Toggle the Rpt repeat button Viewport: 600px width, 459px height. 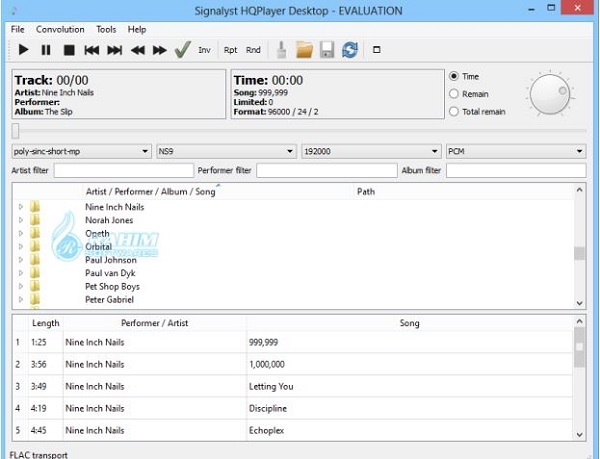click(x=231, y=50)
